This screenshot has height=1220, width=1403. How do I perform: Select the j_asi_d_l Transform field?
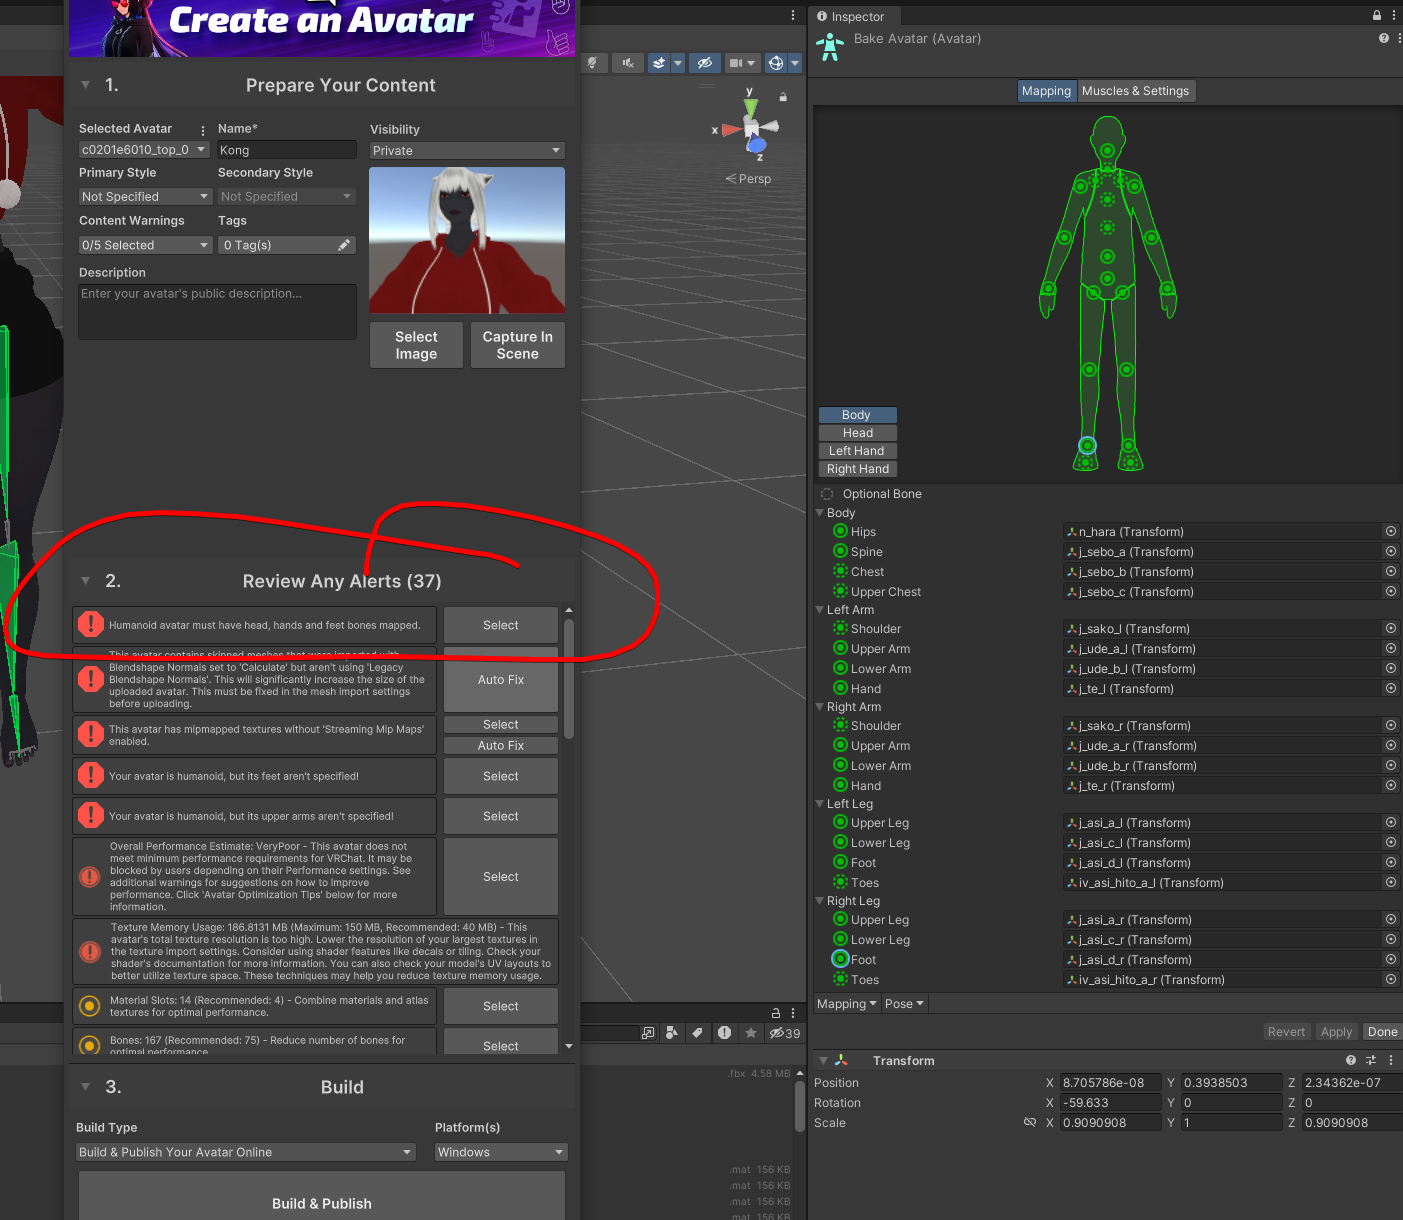click(1222, 863)
